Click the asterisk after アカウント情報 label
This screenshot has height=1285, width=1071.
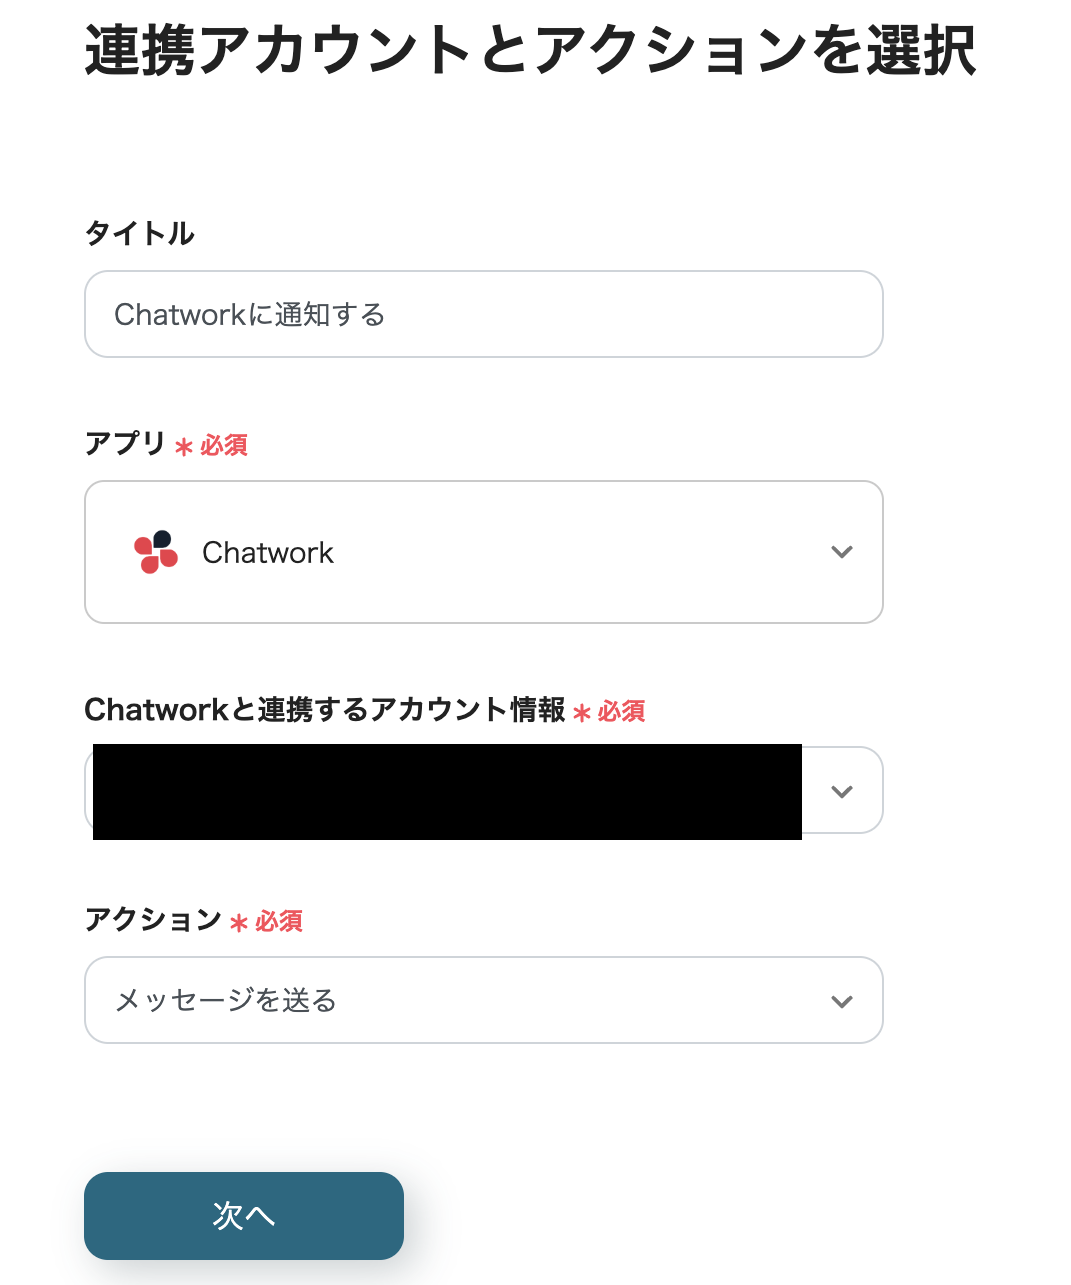click(x=581, y=713)
